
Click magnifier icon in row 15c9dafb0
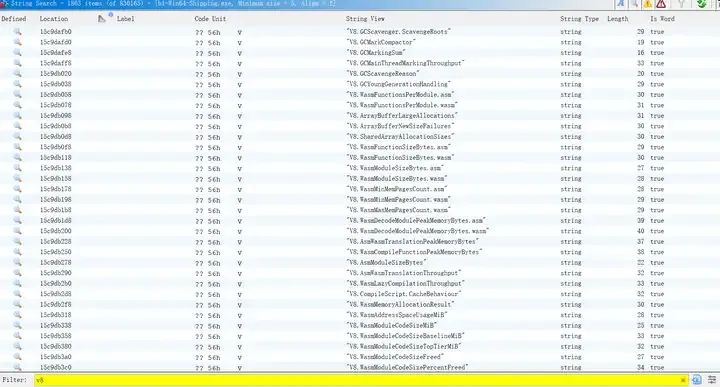click(17, 32)
